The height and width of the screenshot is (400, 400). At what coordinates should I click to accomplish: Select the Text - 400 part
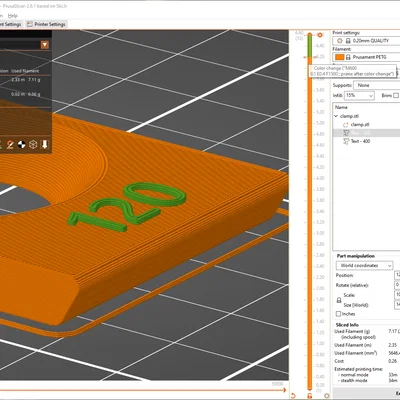(x=360, y=141)
